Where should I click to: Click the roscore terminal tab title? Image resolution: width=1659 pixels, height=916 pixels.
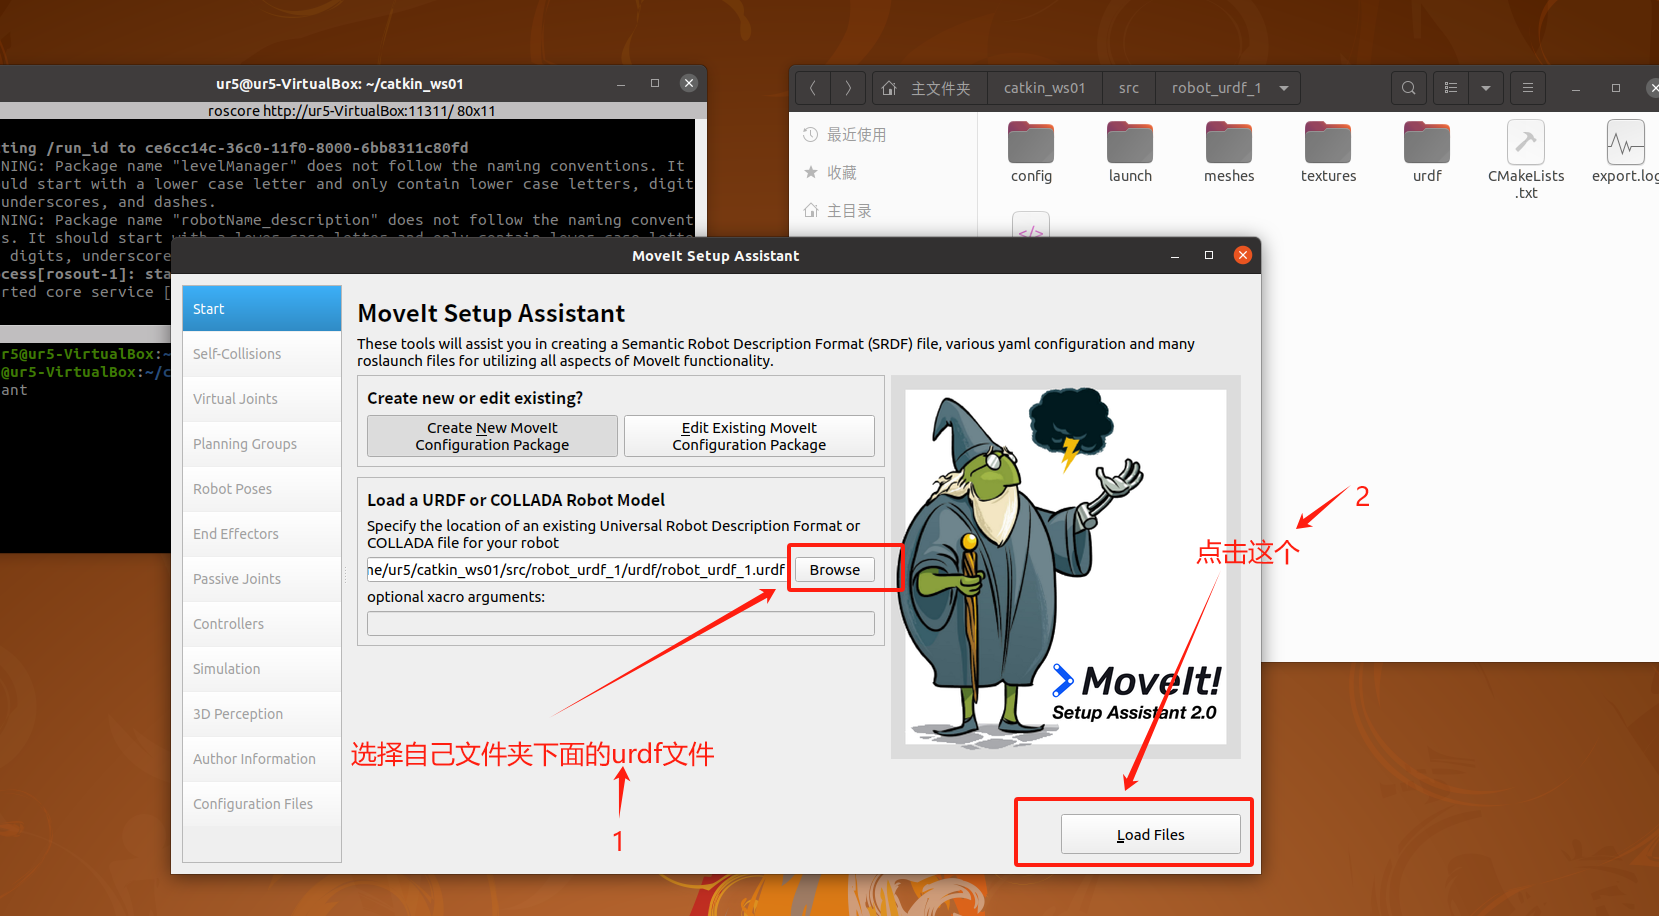point(352,111)
